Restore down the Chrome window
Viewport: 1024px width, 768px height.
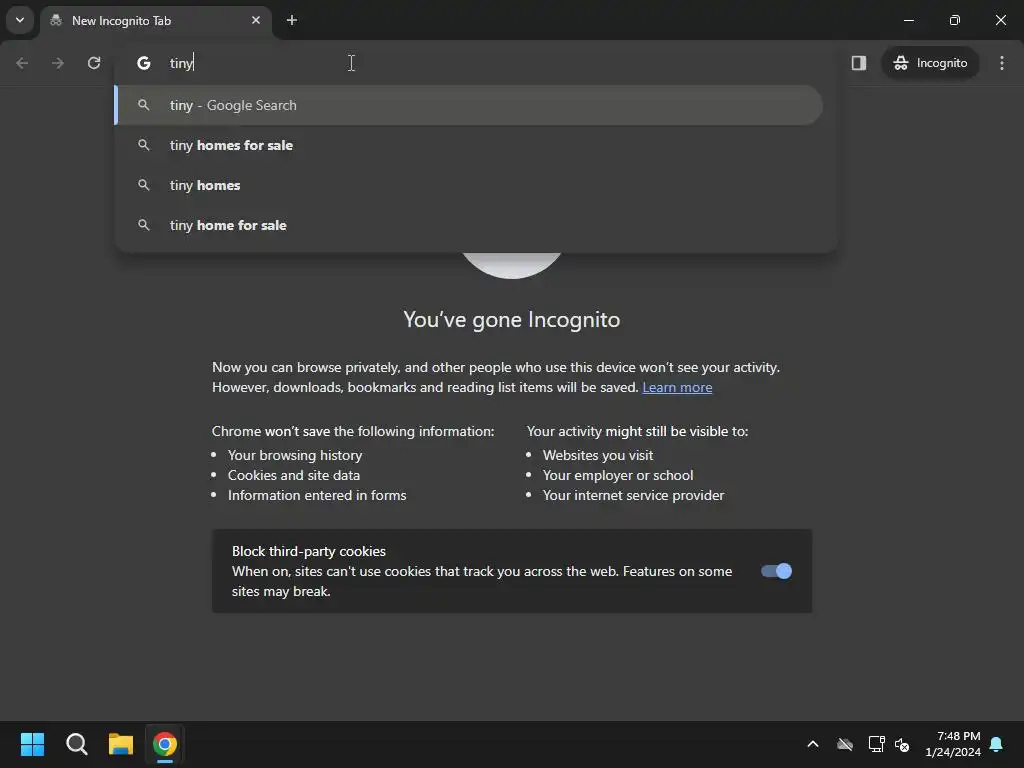[x=955, y=20]
